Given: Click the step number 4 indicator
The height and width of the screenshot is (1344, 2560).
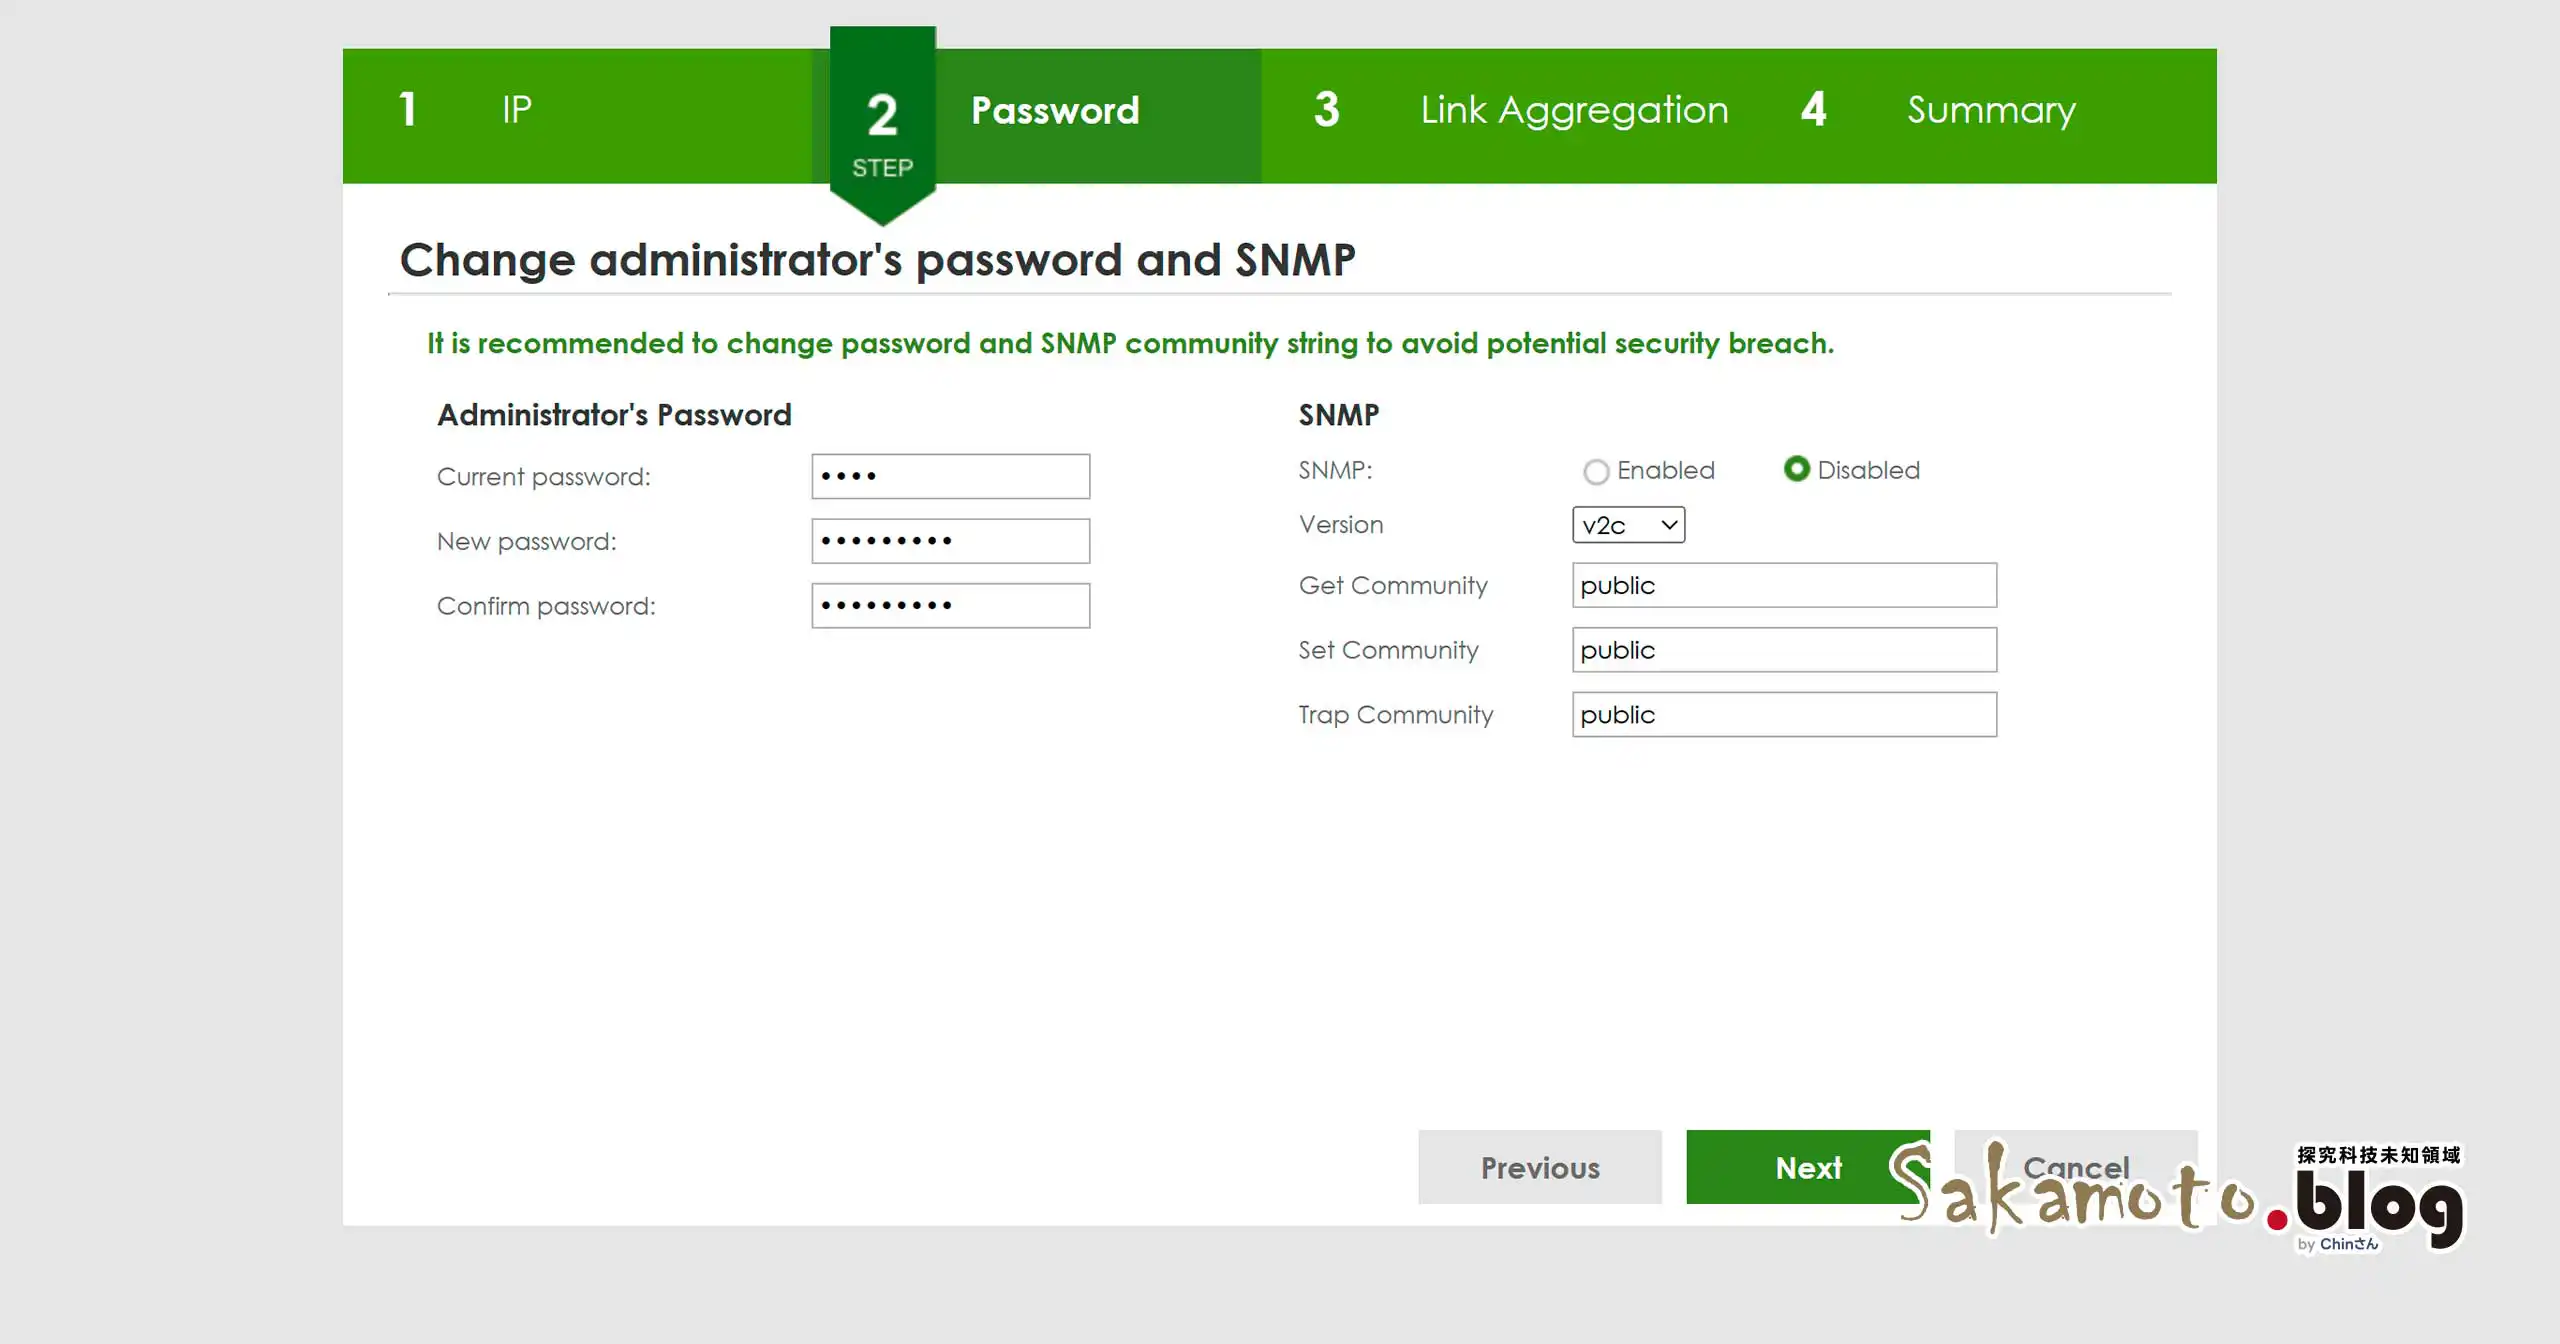Looking at the screenshot, I should tap(1814, 110).
